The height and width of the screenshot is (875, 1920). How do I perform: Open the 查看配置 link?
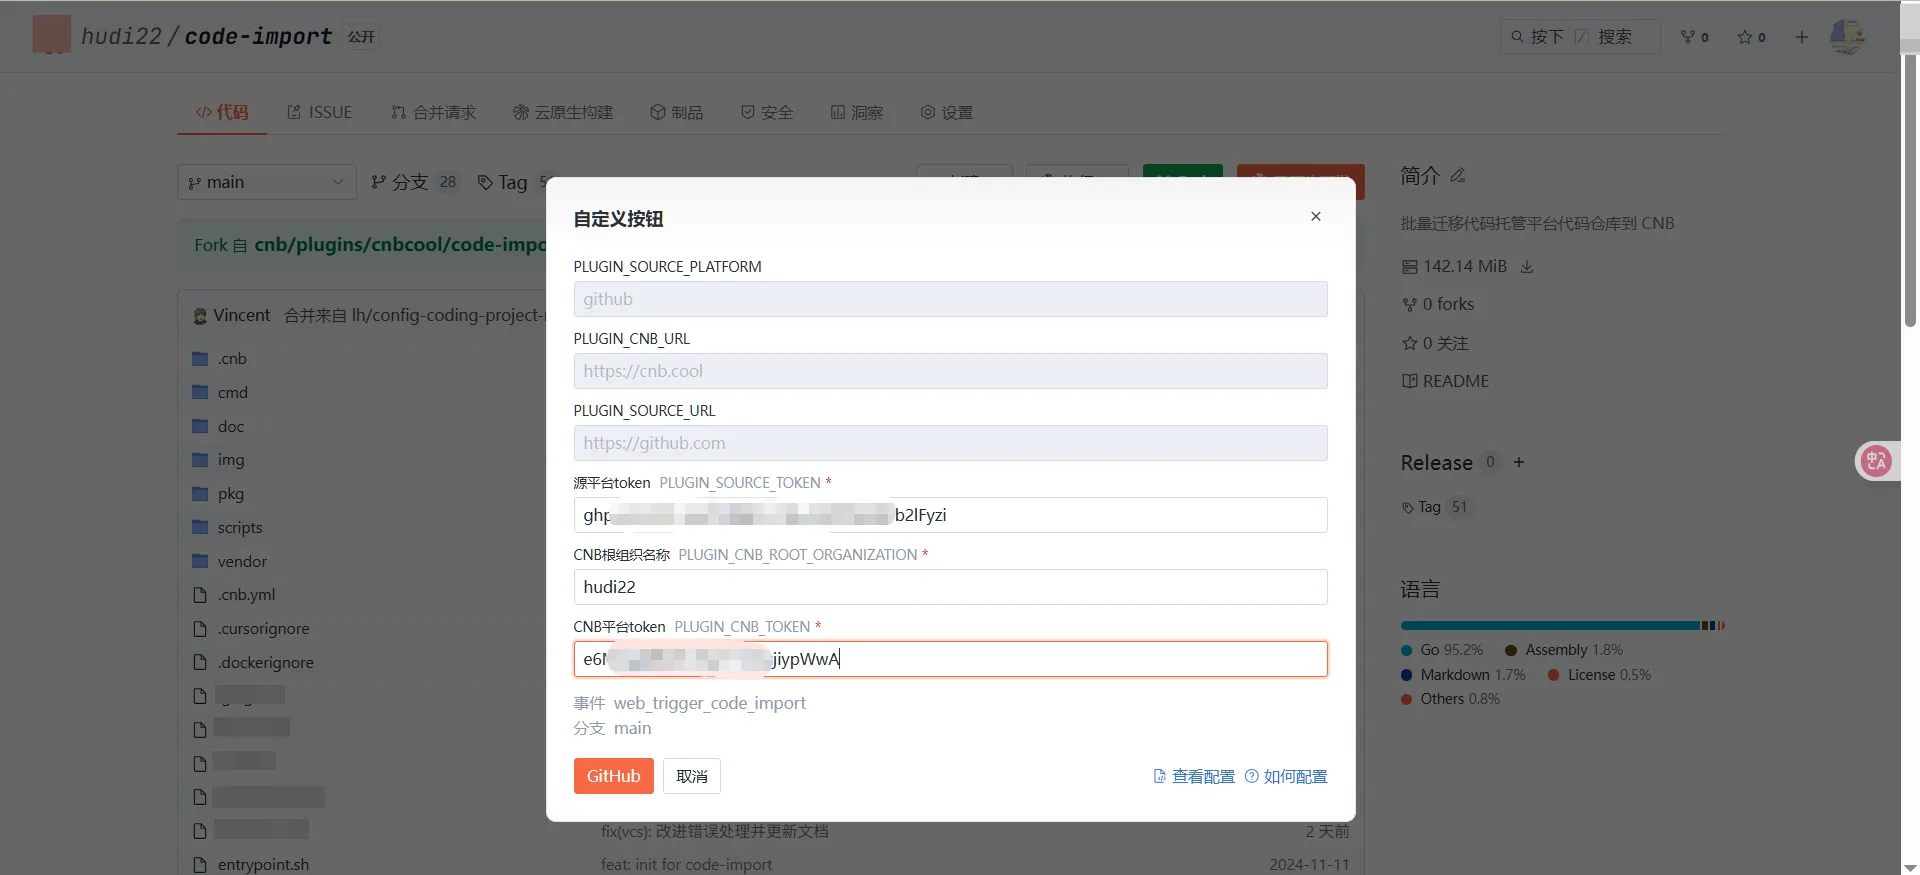(x=1194, y=776)
